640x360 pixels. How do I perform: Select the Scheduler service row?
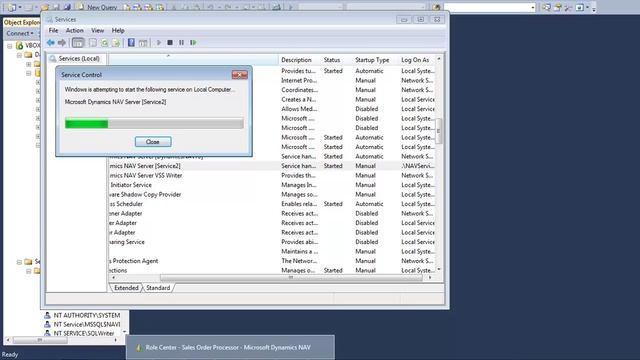click(x=272, y=204)
